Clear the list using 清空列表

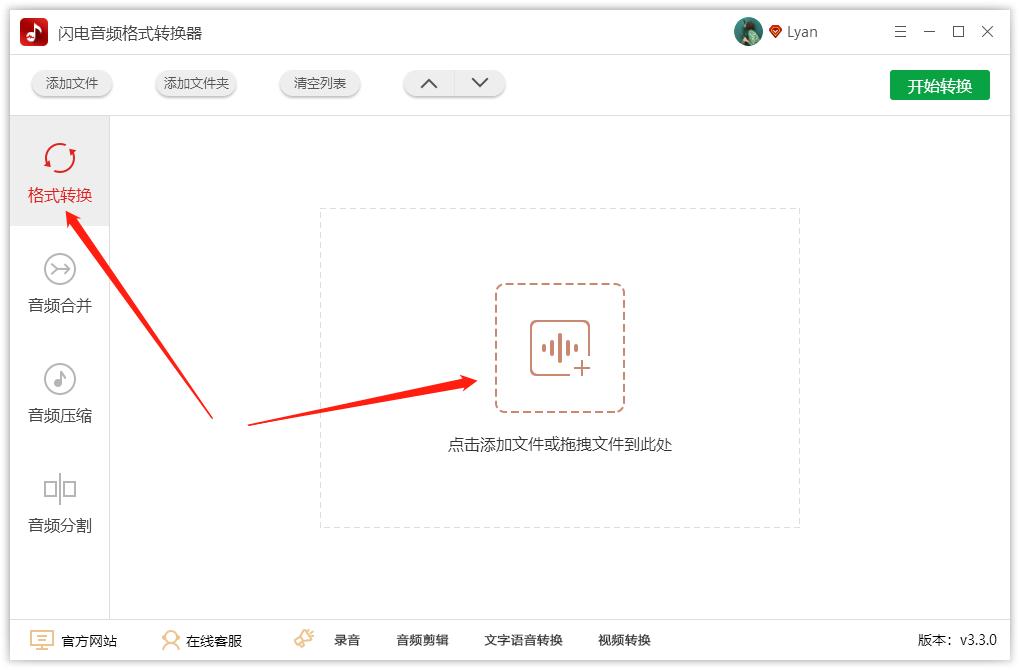coord(319,84)
